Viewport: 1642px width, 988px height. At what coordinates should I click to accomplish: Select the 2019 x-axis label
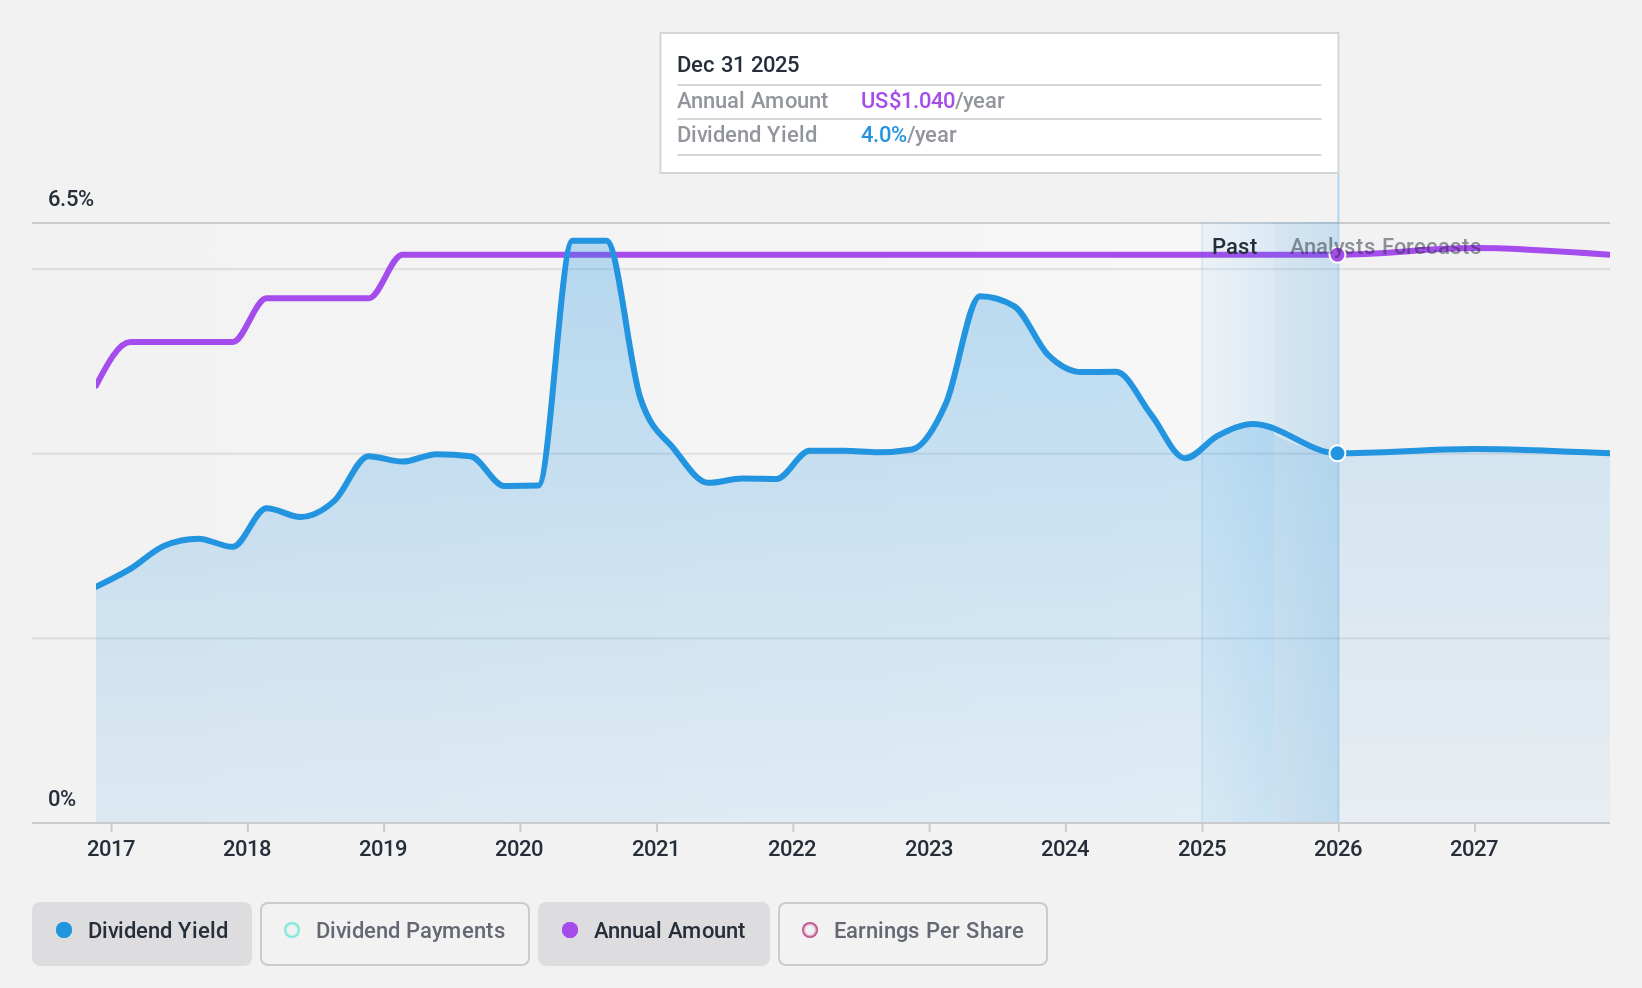[383, 849]
